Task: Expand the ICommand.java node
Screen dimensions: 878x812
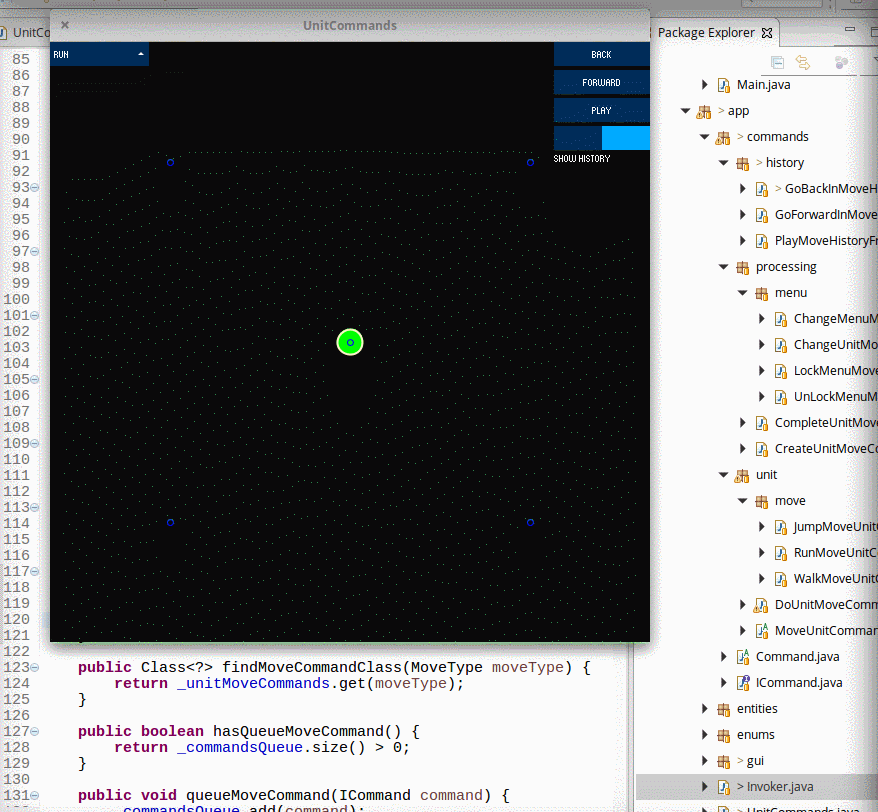Action: (x=723, y=682)
